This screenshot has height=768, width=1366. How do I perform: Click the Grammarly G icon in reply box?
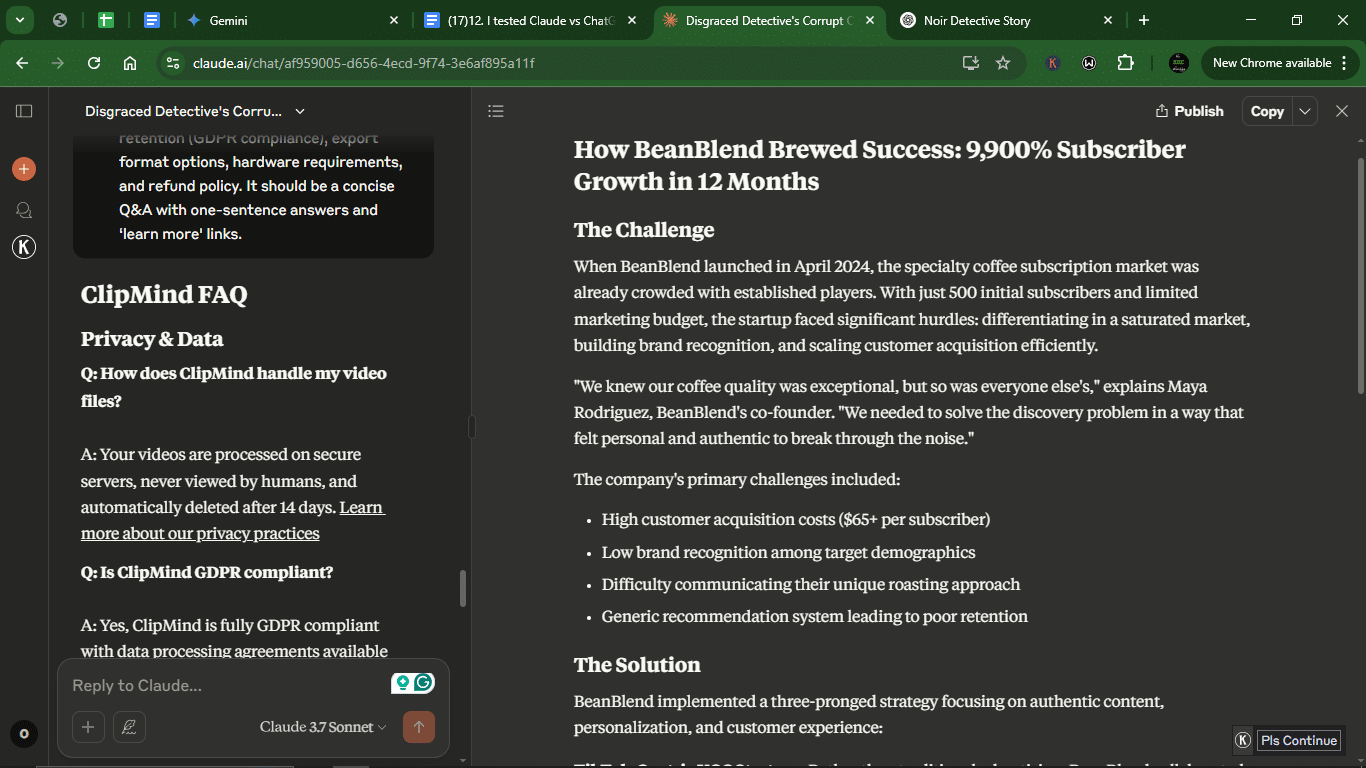[x=424, y=683]
